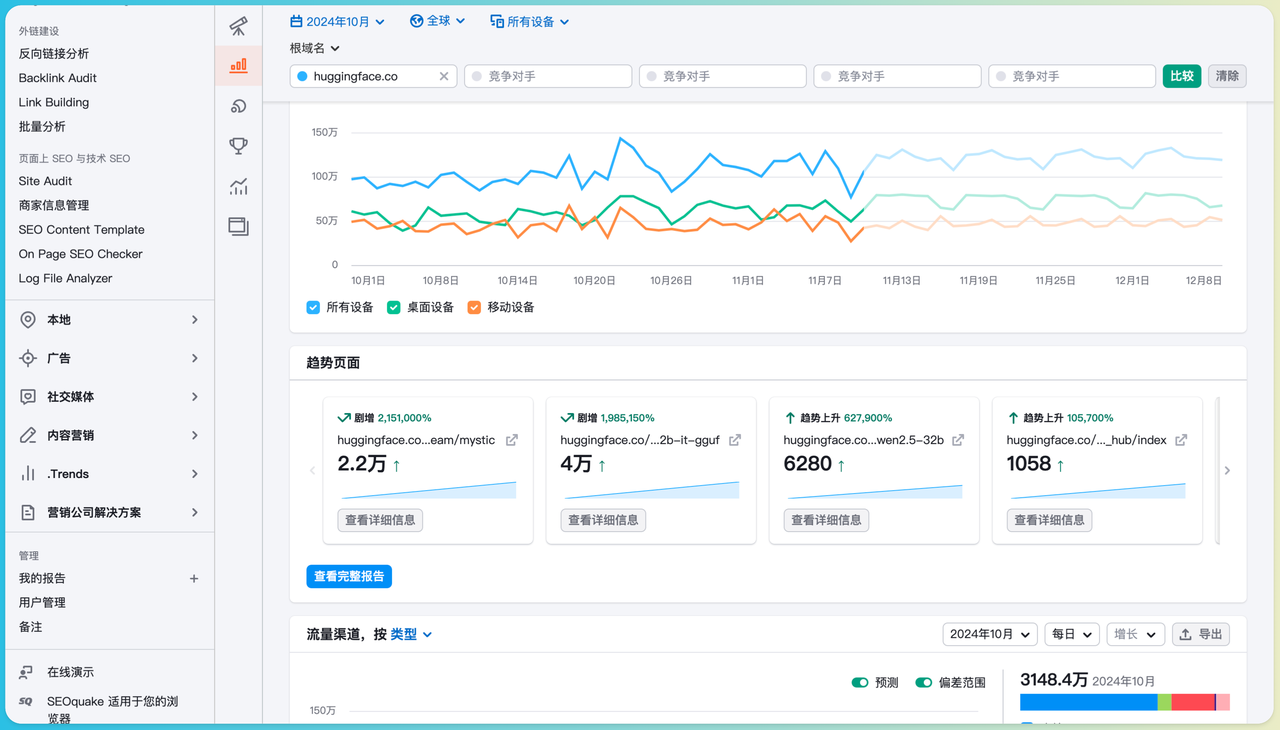Uncheck the 移动设备 chart legend checkbox
This screenshot has width=1280, height=730.
coord(474,307)
